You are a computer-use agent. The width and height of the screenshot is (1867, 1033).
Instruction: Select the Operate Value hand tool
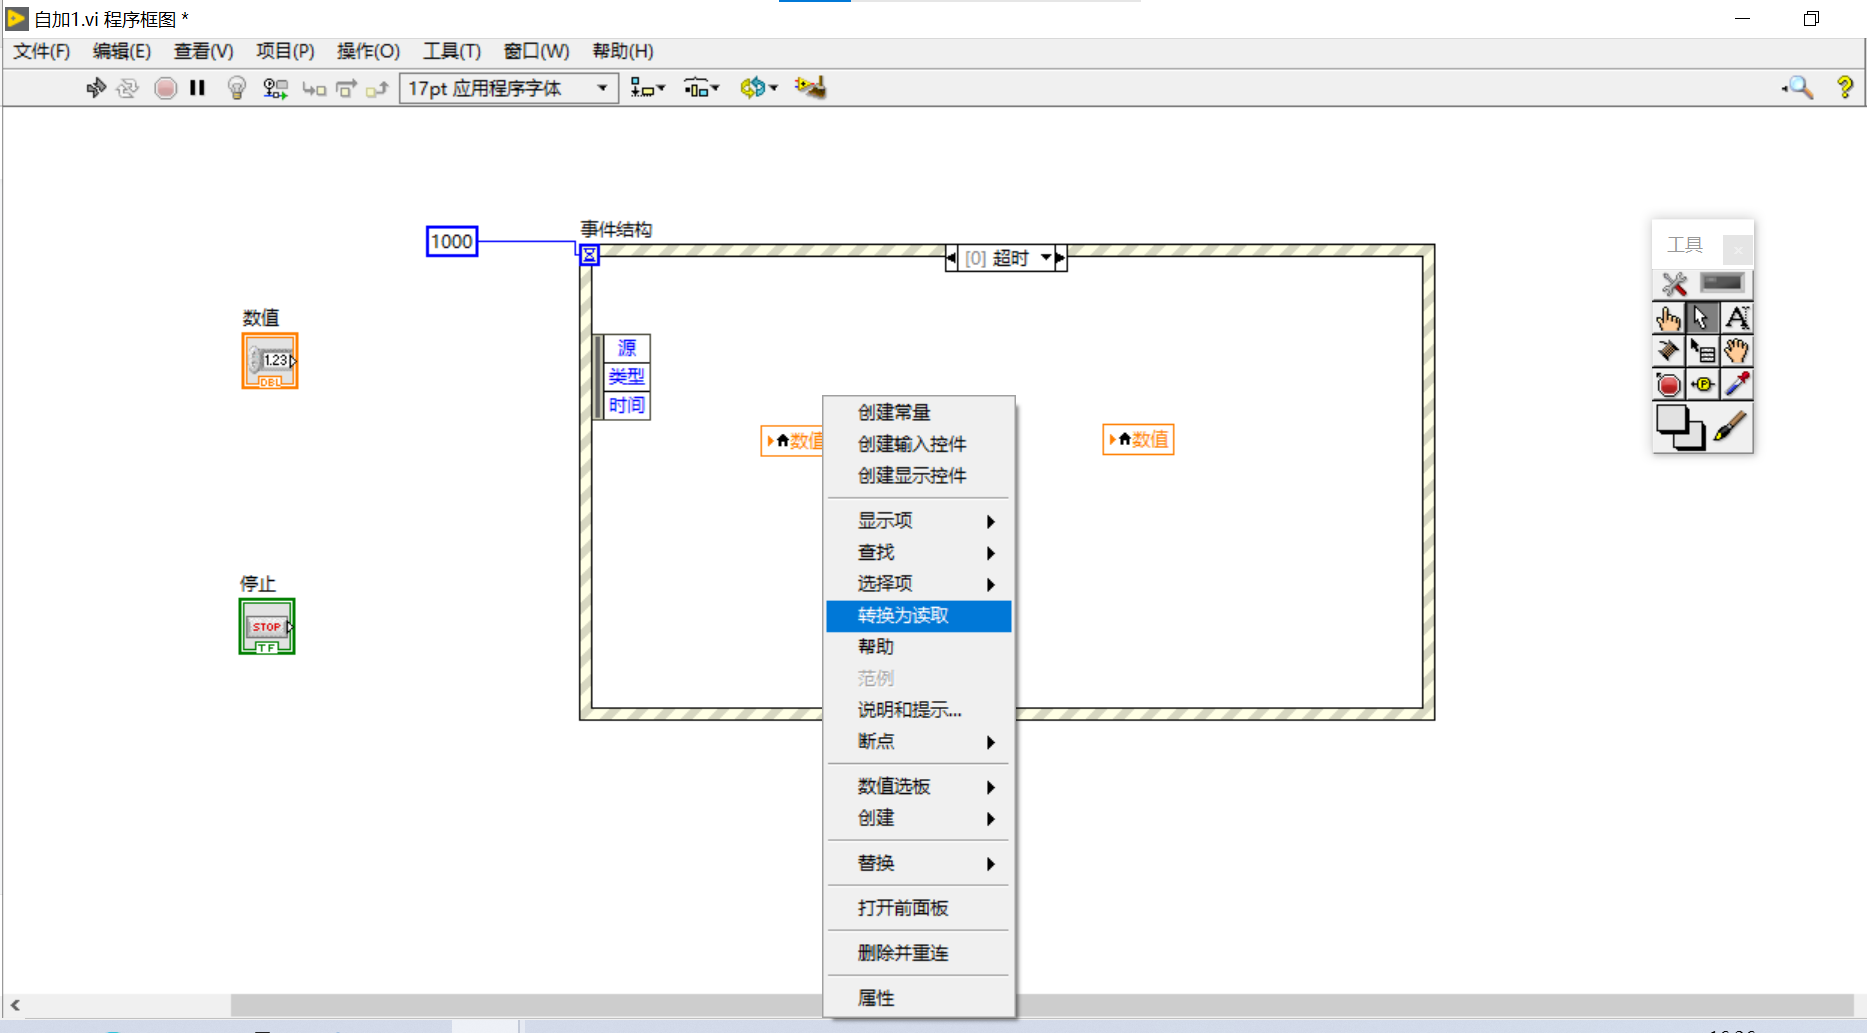[x=1669, y=318]
